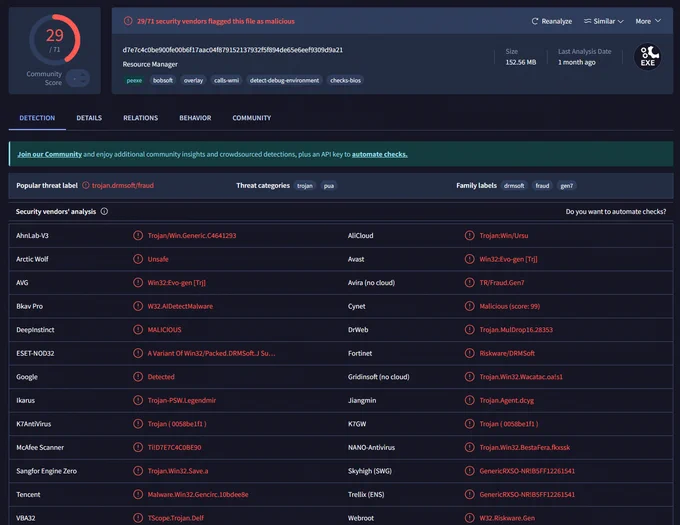This screenshot has width=680, height=525.
Task: Click the alert icon in the K7GW row
Action: tap(469, 424)
